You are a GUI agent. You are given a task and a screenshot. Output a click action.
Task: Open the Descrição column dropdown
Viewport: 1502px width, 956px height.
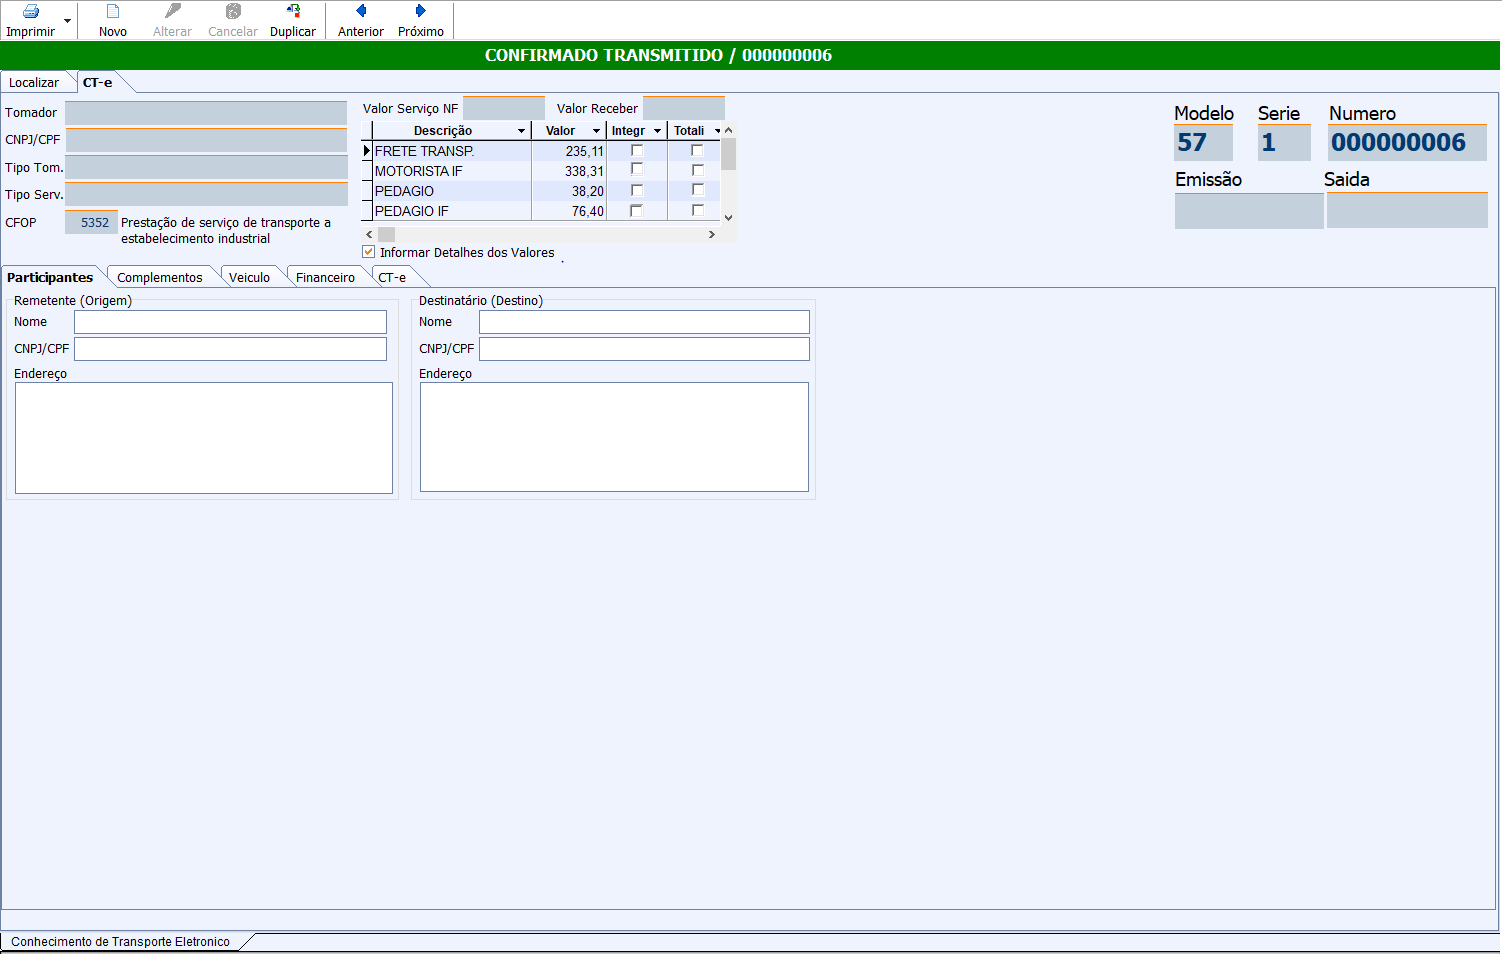[x=521, y=131]
